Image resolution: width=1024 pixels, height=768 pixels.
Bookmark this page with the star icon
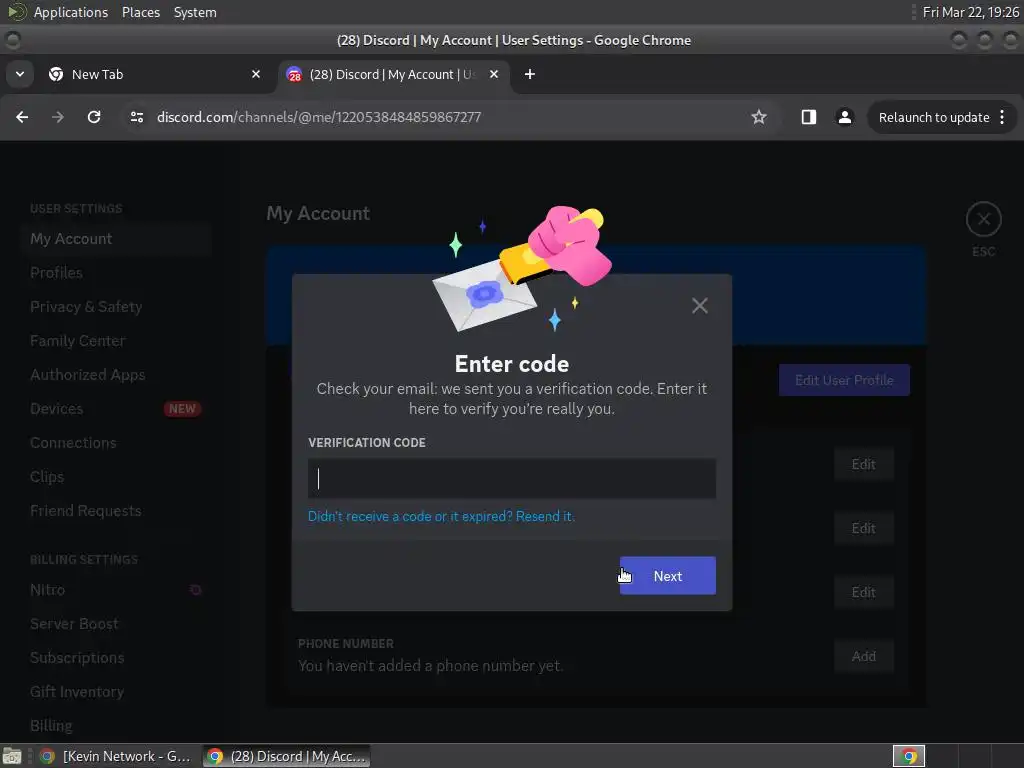(758, 117)
